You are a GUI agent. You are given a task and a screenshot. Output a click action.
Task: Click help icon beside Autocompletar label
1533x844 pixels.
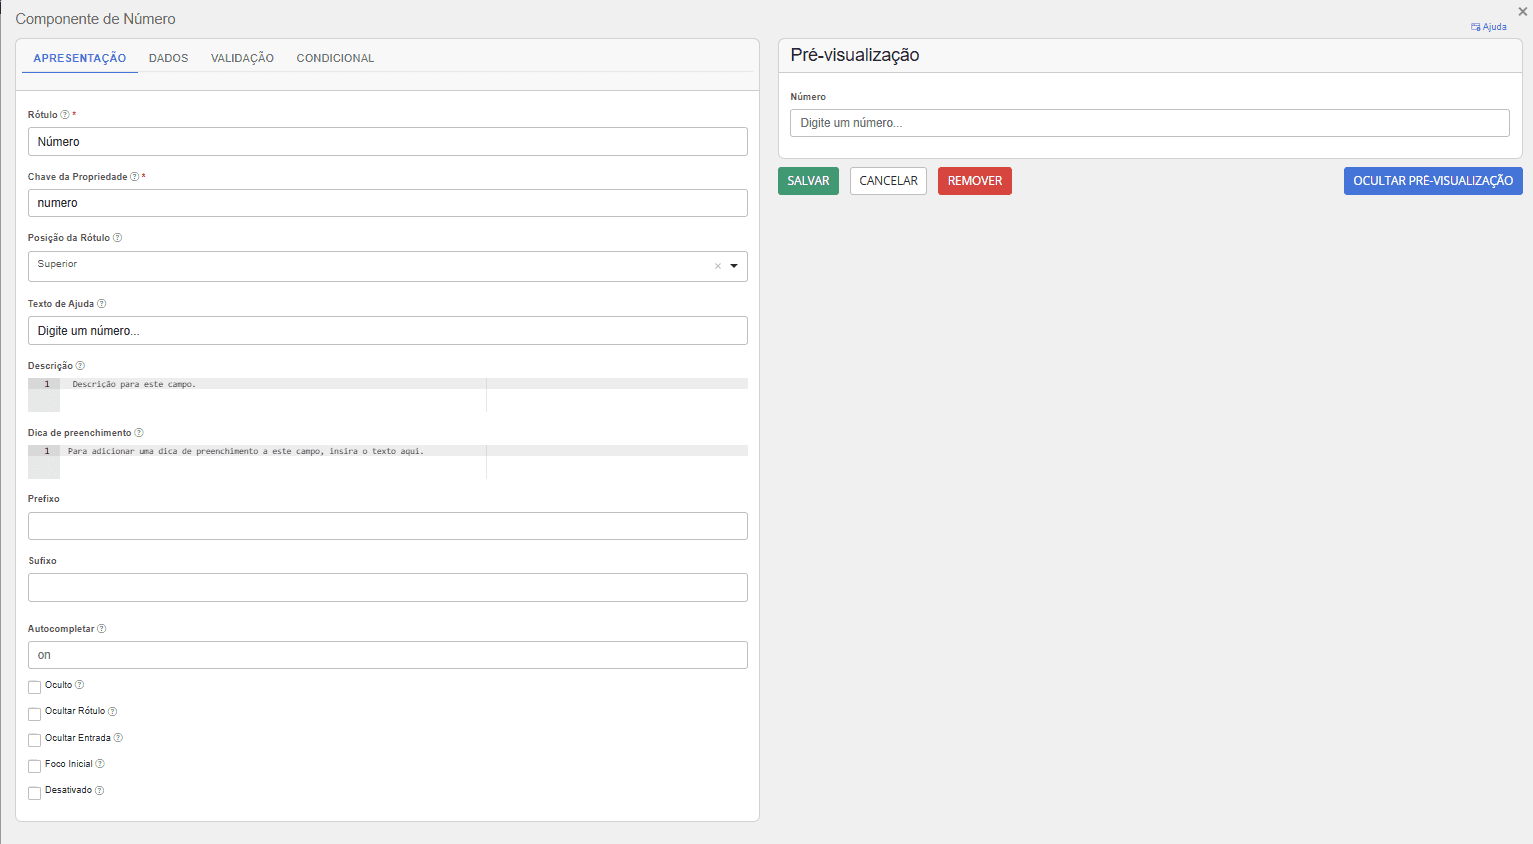[102, 629]
